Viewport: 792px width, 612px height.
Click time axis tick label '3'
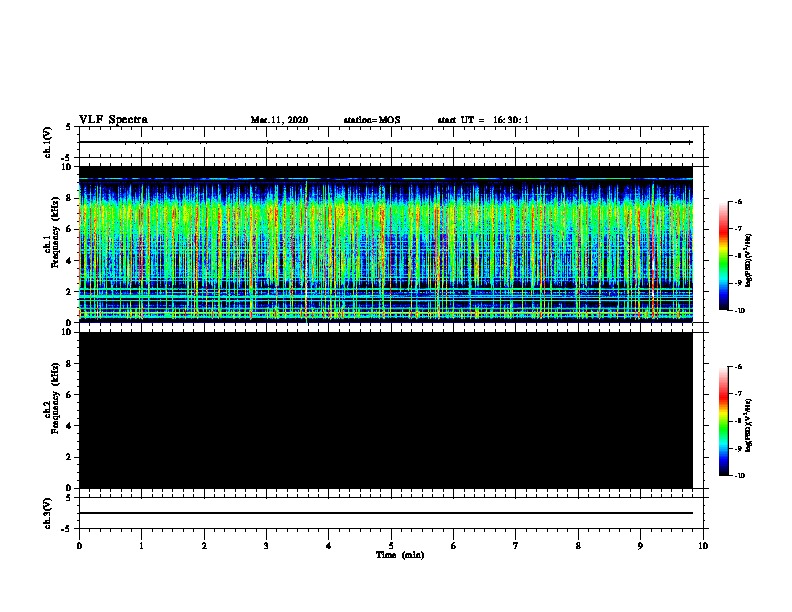tap(266, 546)
